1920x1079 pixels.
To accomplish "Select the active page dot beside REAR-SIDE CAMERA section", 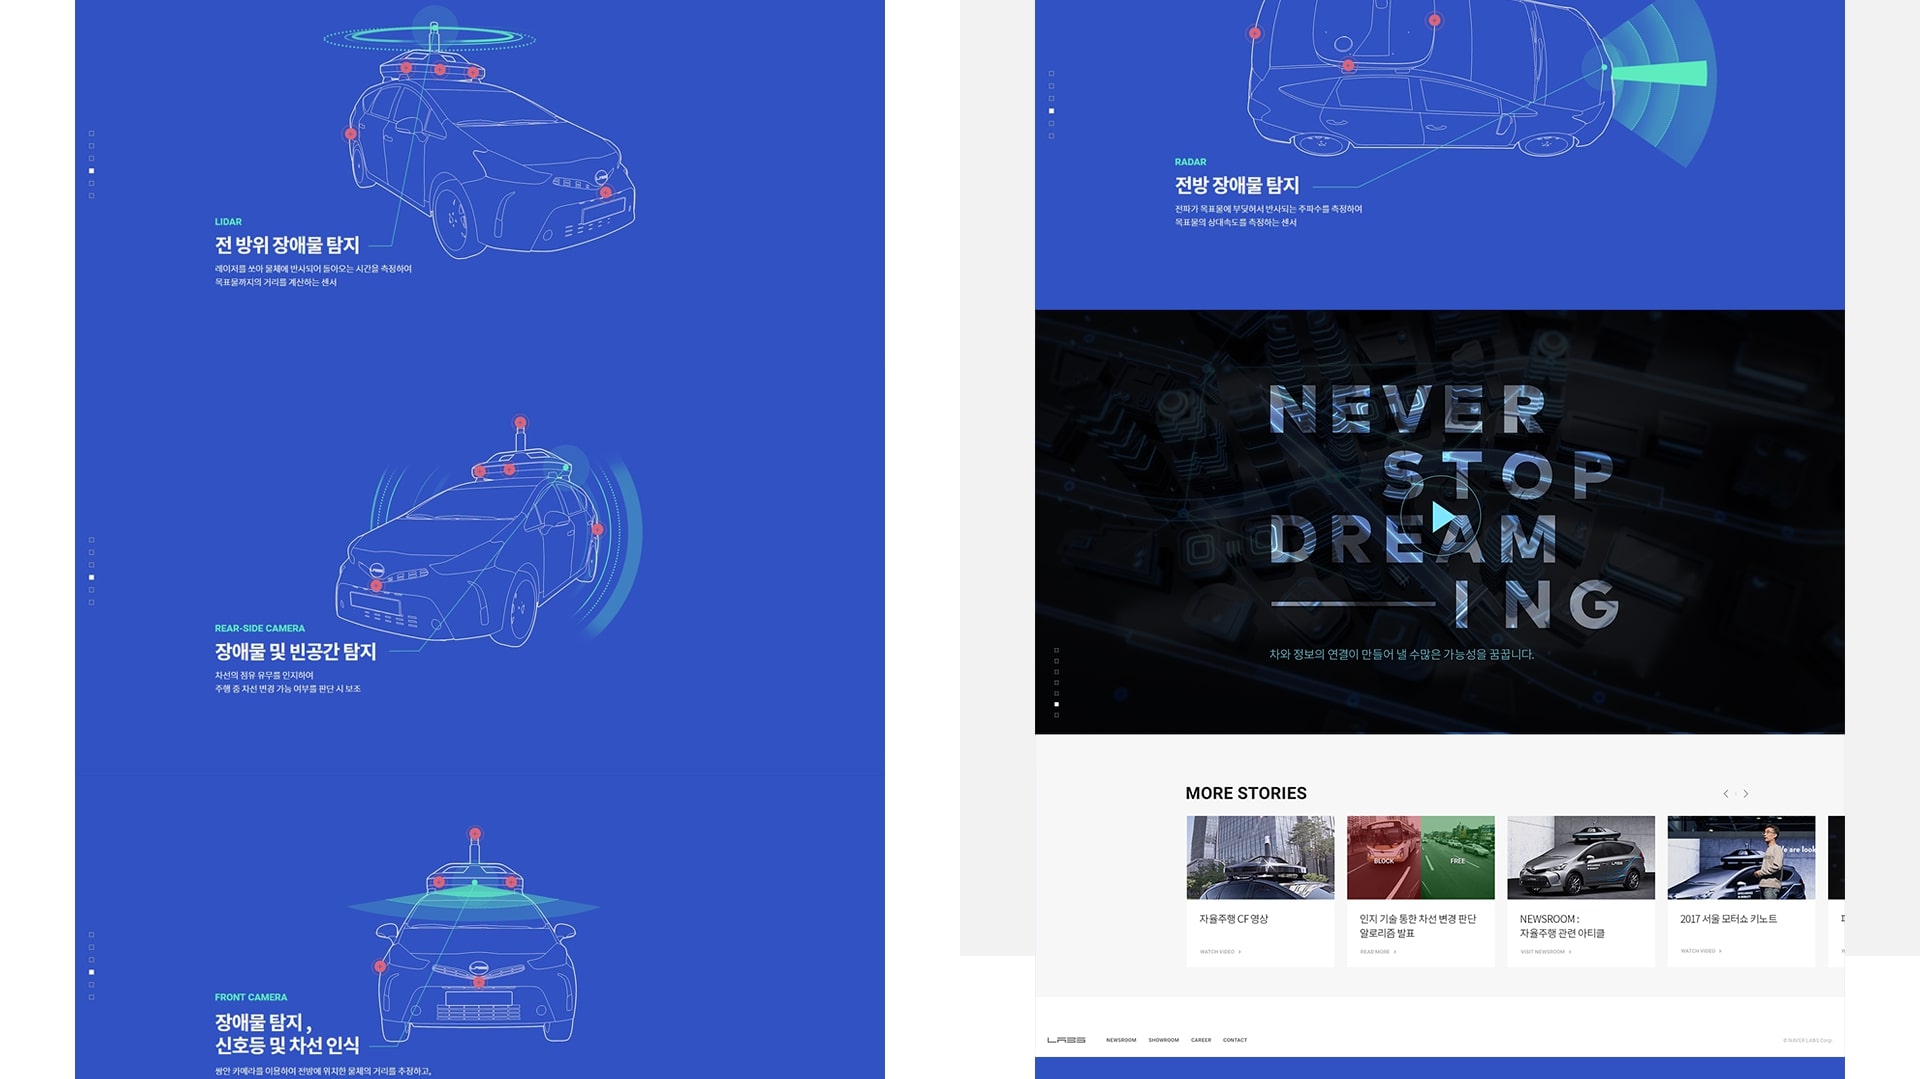I will click(x=92, y=577).
